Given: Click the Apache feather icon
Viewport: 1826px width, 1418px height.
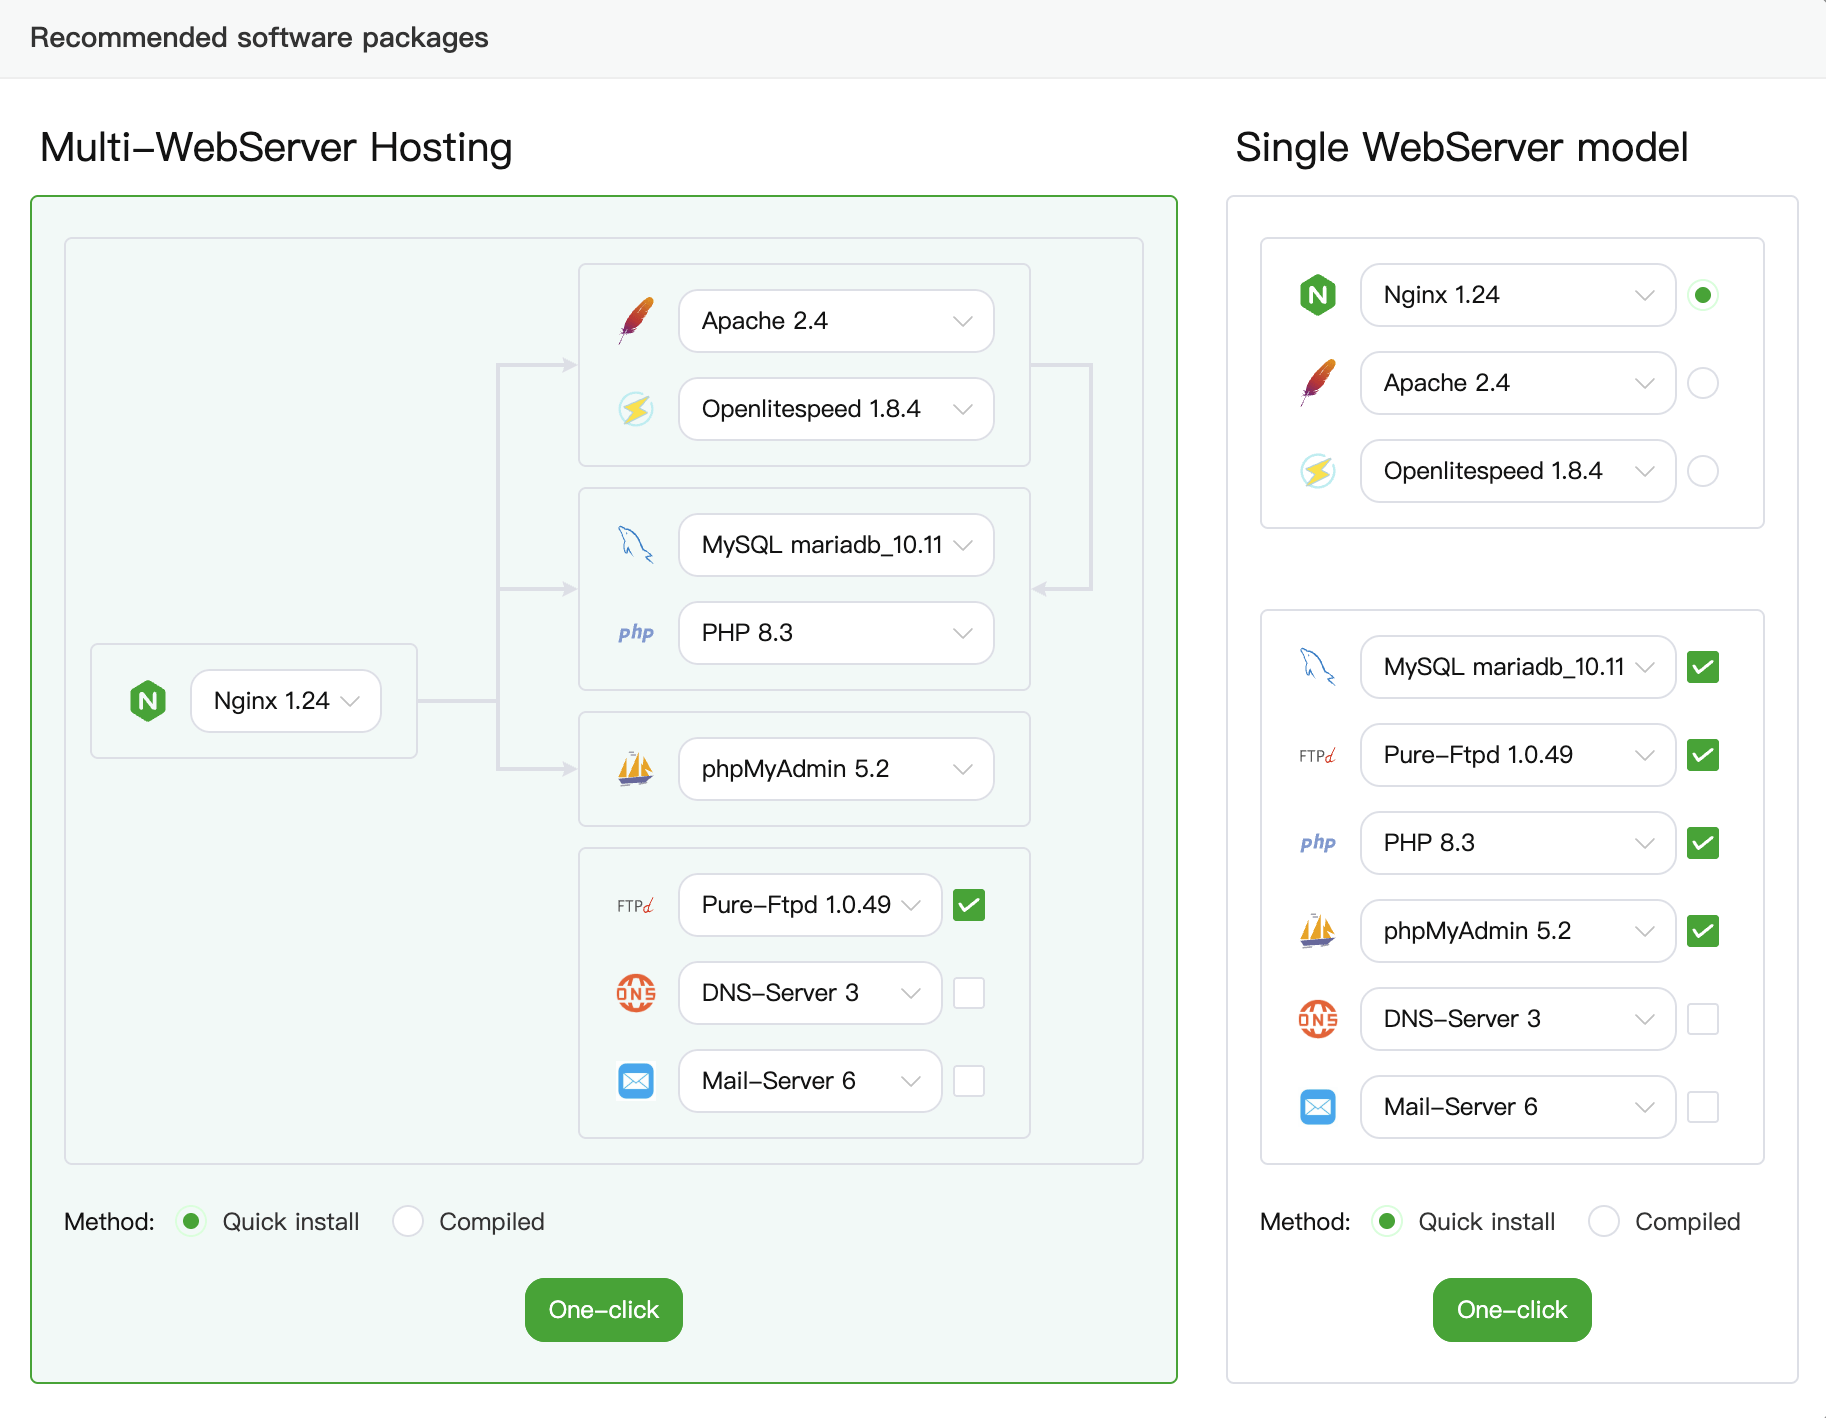Looking at the screenshot, I should [x=636, y=318].
